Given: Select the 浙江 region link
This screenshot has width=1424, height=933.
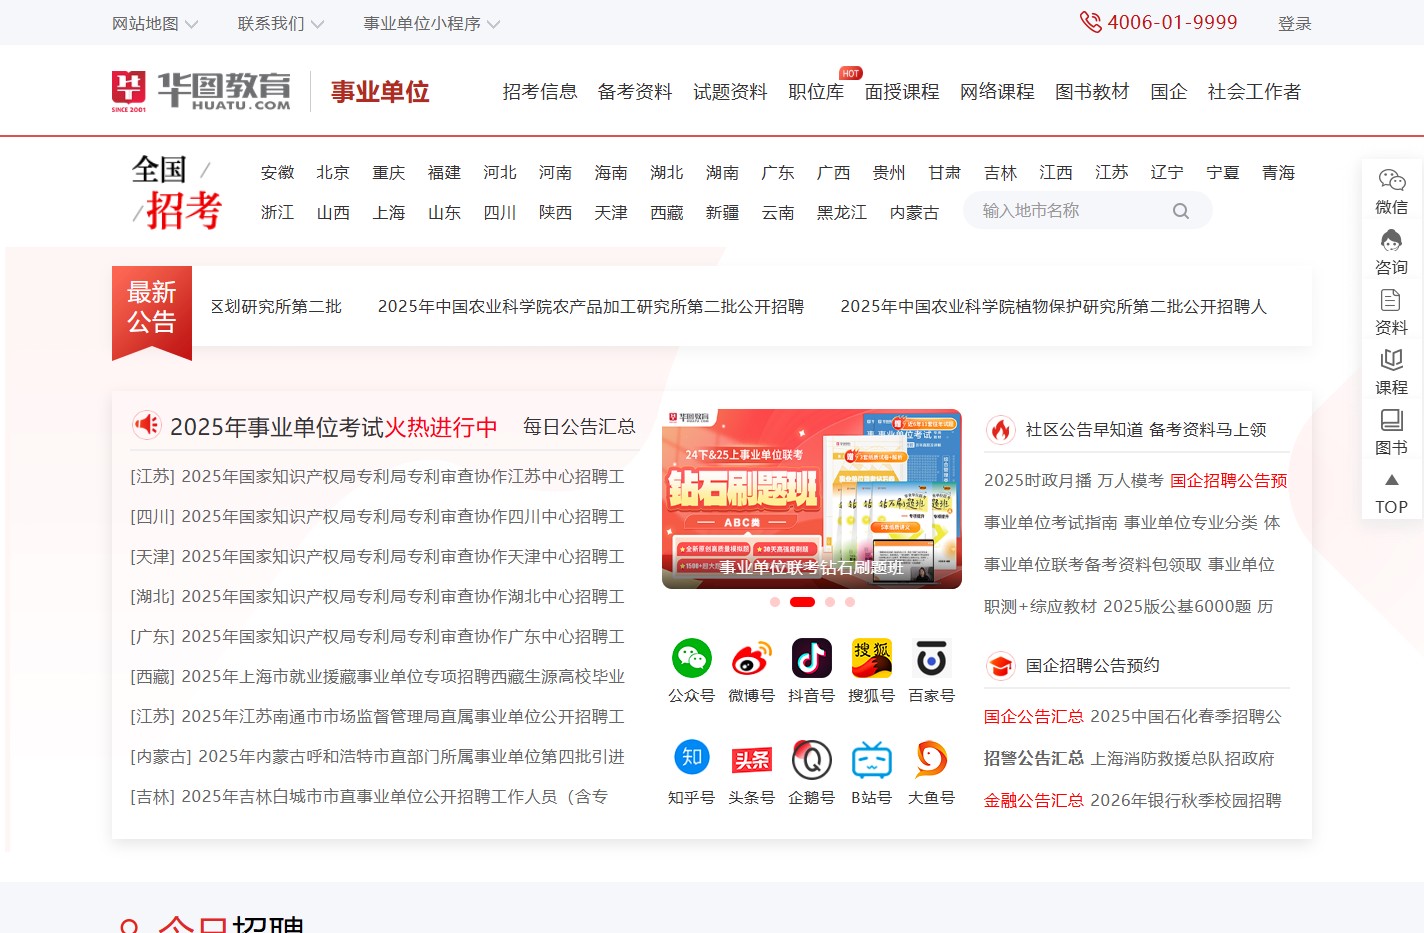Looking at the screenshot, I should 277,212.
